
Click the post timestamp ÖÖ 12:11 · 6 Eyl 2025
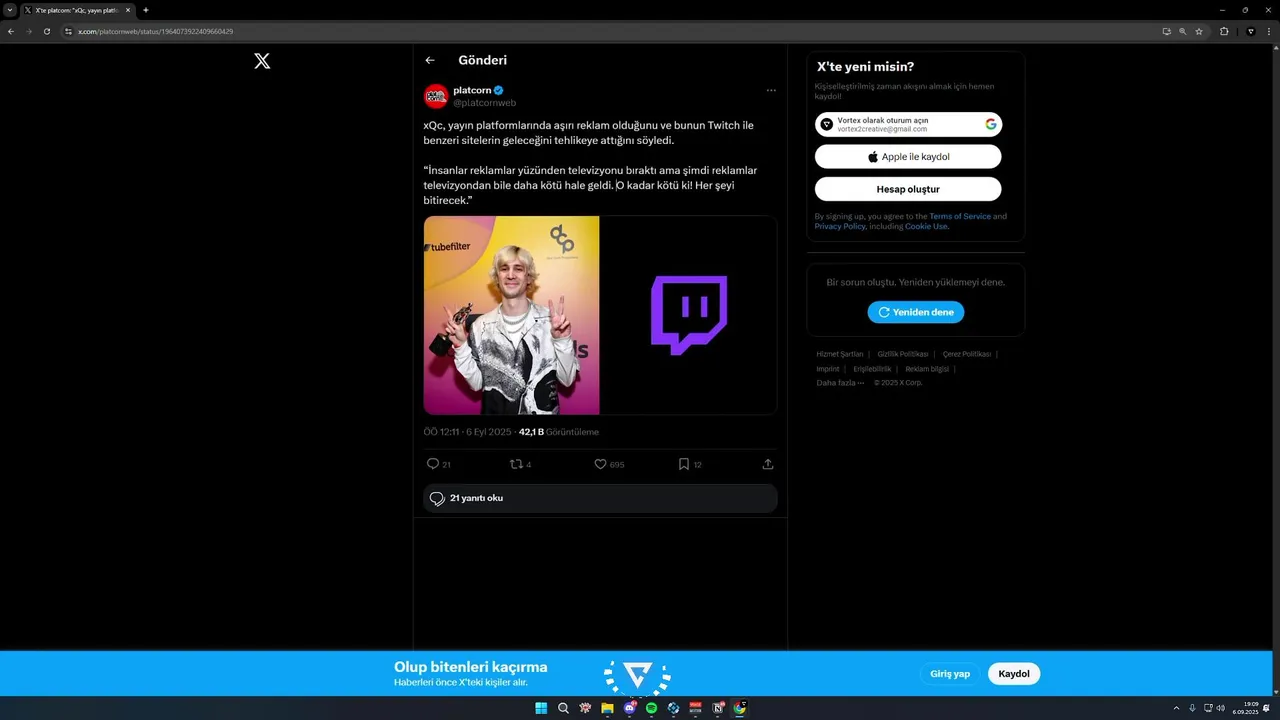tap(467, 432)
